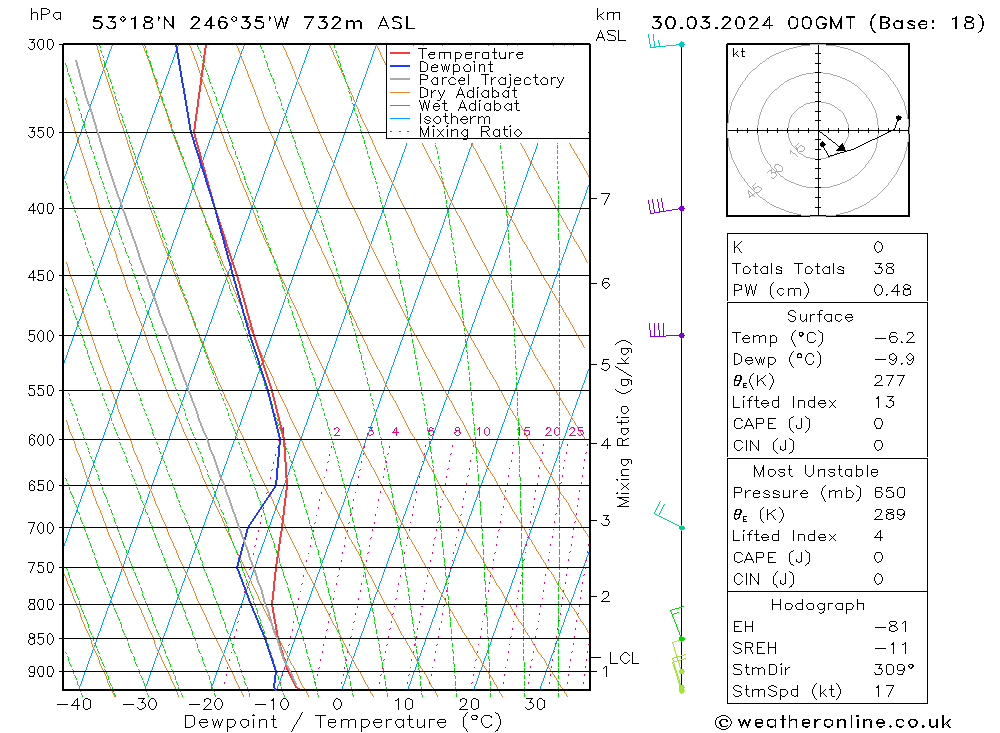1000x733 pixels.
Task: Click the mixing ratio label 25
Action: point(577,432)
